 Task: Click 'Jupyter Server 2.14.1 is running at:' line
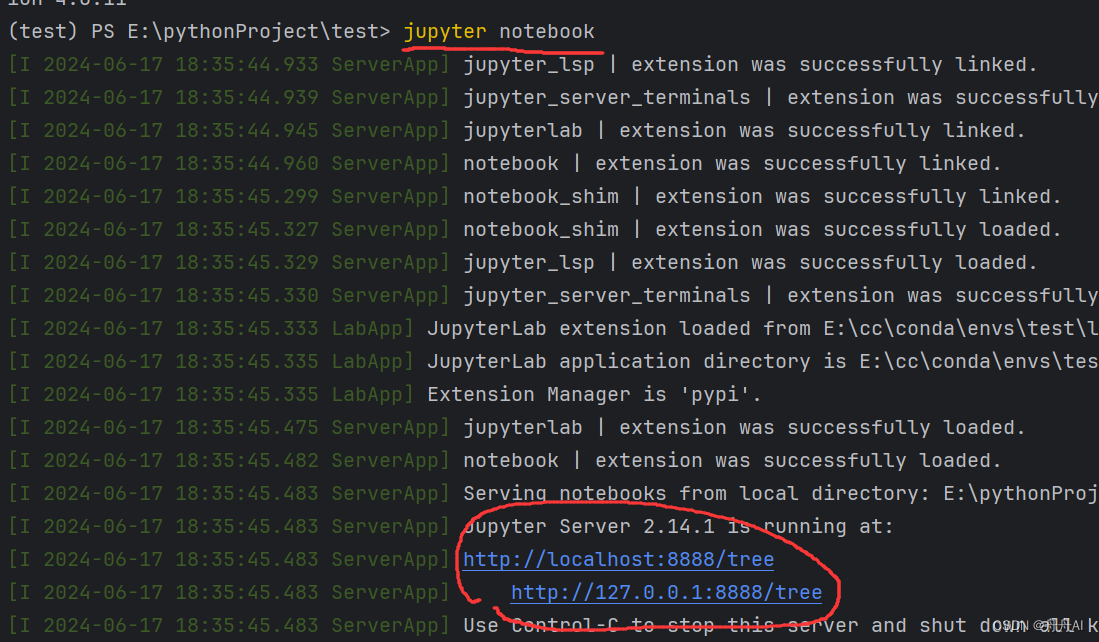(x=678, y=526)
